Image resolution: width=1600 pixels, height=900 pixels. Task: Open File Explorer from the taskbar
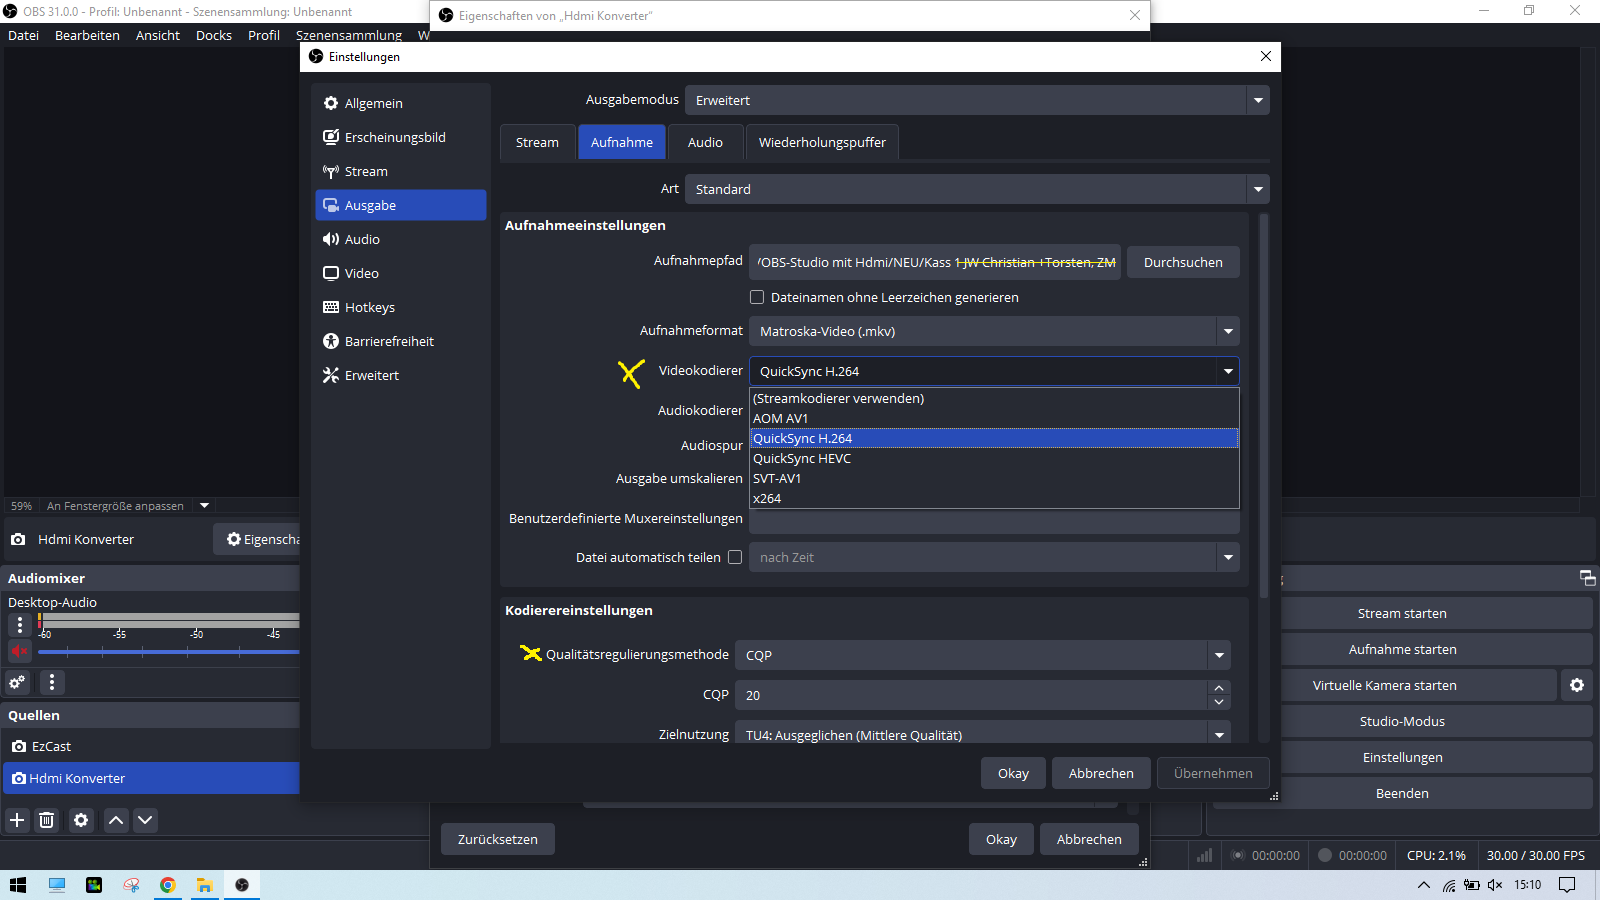click(x=205, y=885)
